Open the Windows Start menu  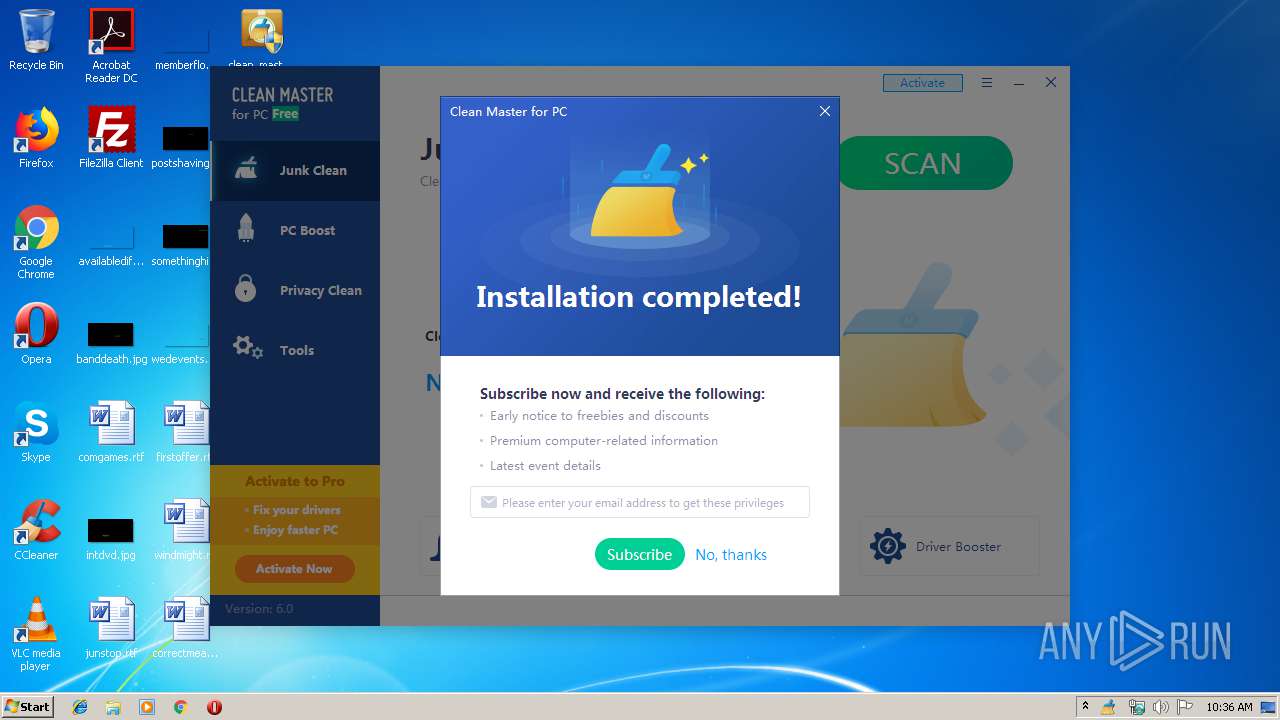27,706
